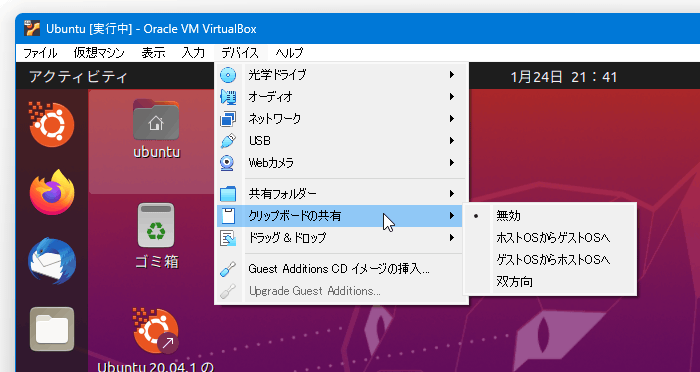Expand the 共有フォルダー submenu arrow
Viewport: 700px width, 372px height.
pos(452,194)
